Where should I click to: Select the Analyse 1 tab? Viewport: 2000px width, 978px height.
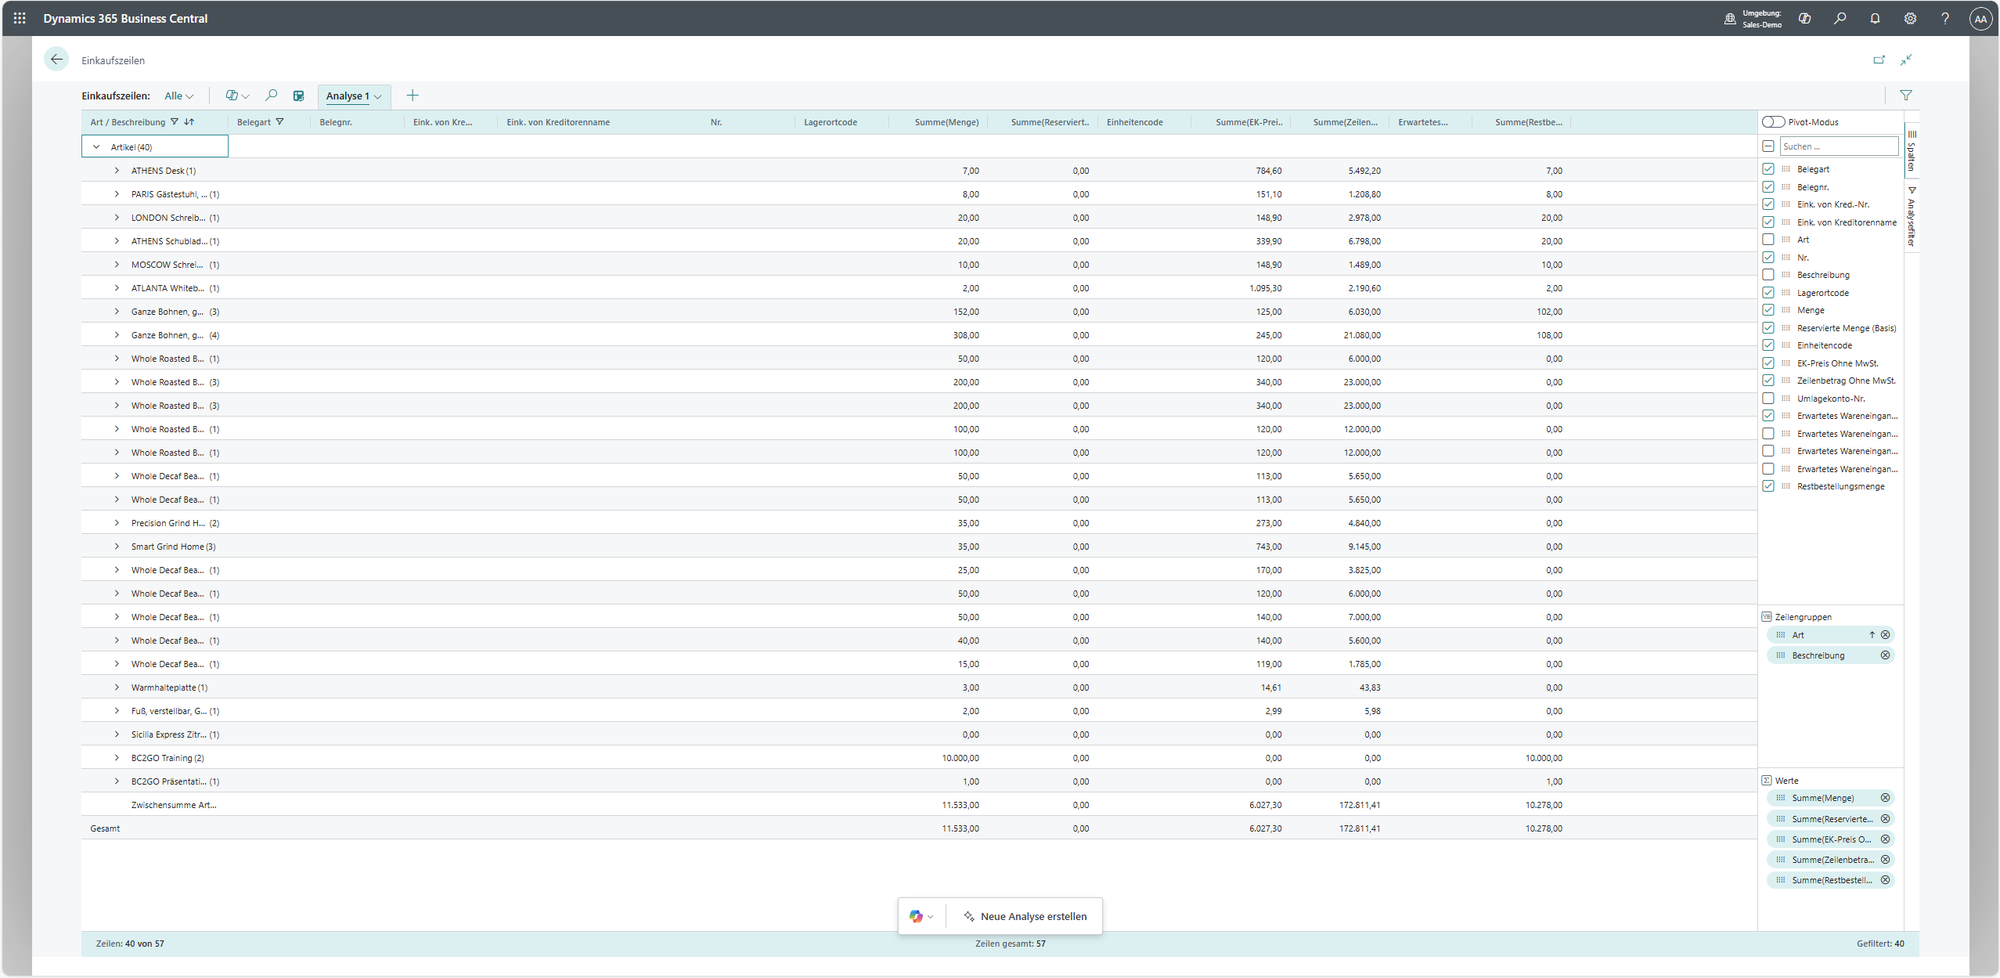(348, 96)
